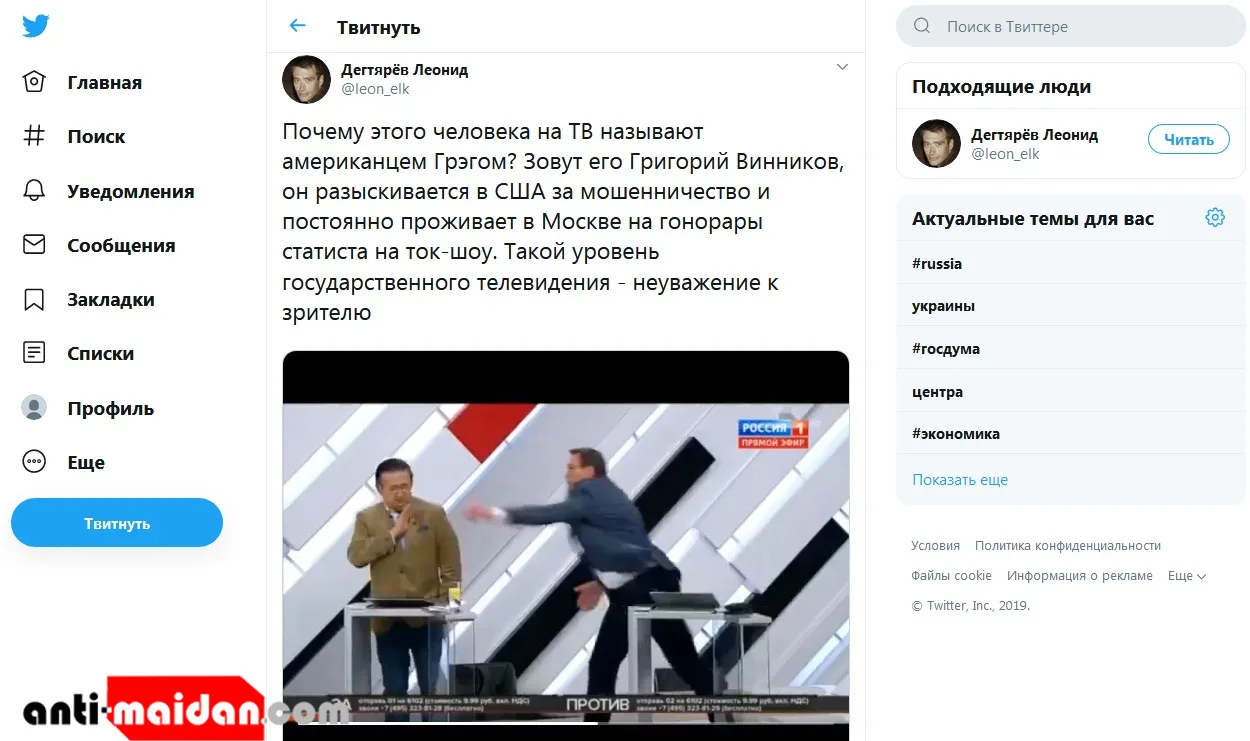Click the Поиск в Твиттере search field
This screenshot has height=741, width=1250.
click(1071, 27)
